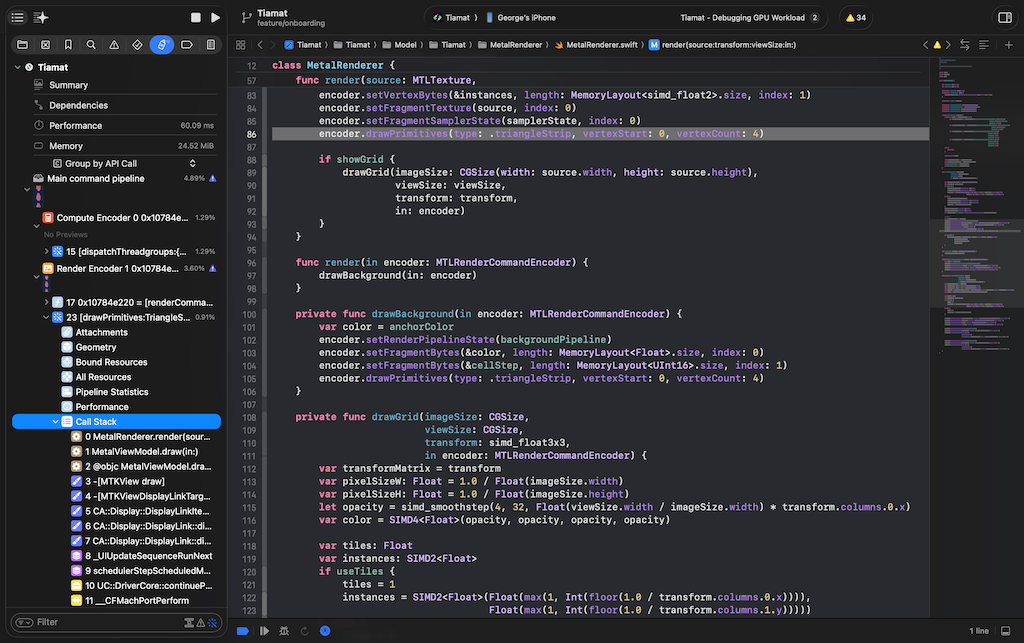This screenshot has height=643, width=1024.
Task: Select the Model folder breadcrumb
Action: [398, 45]
